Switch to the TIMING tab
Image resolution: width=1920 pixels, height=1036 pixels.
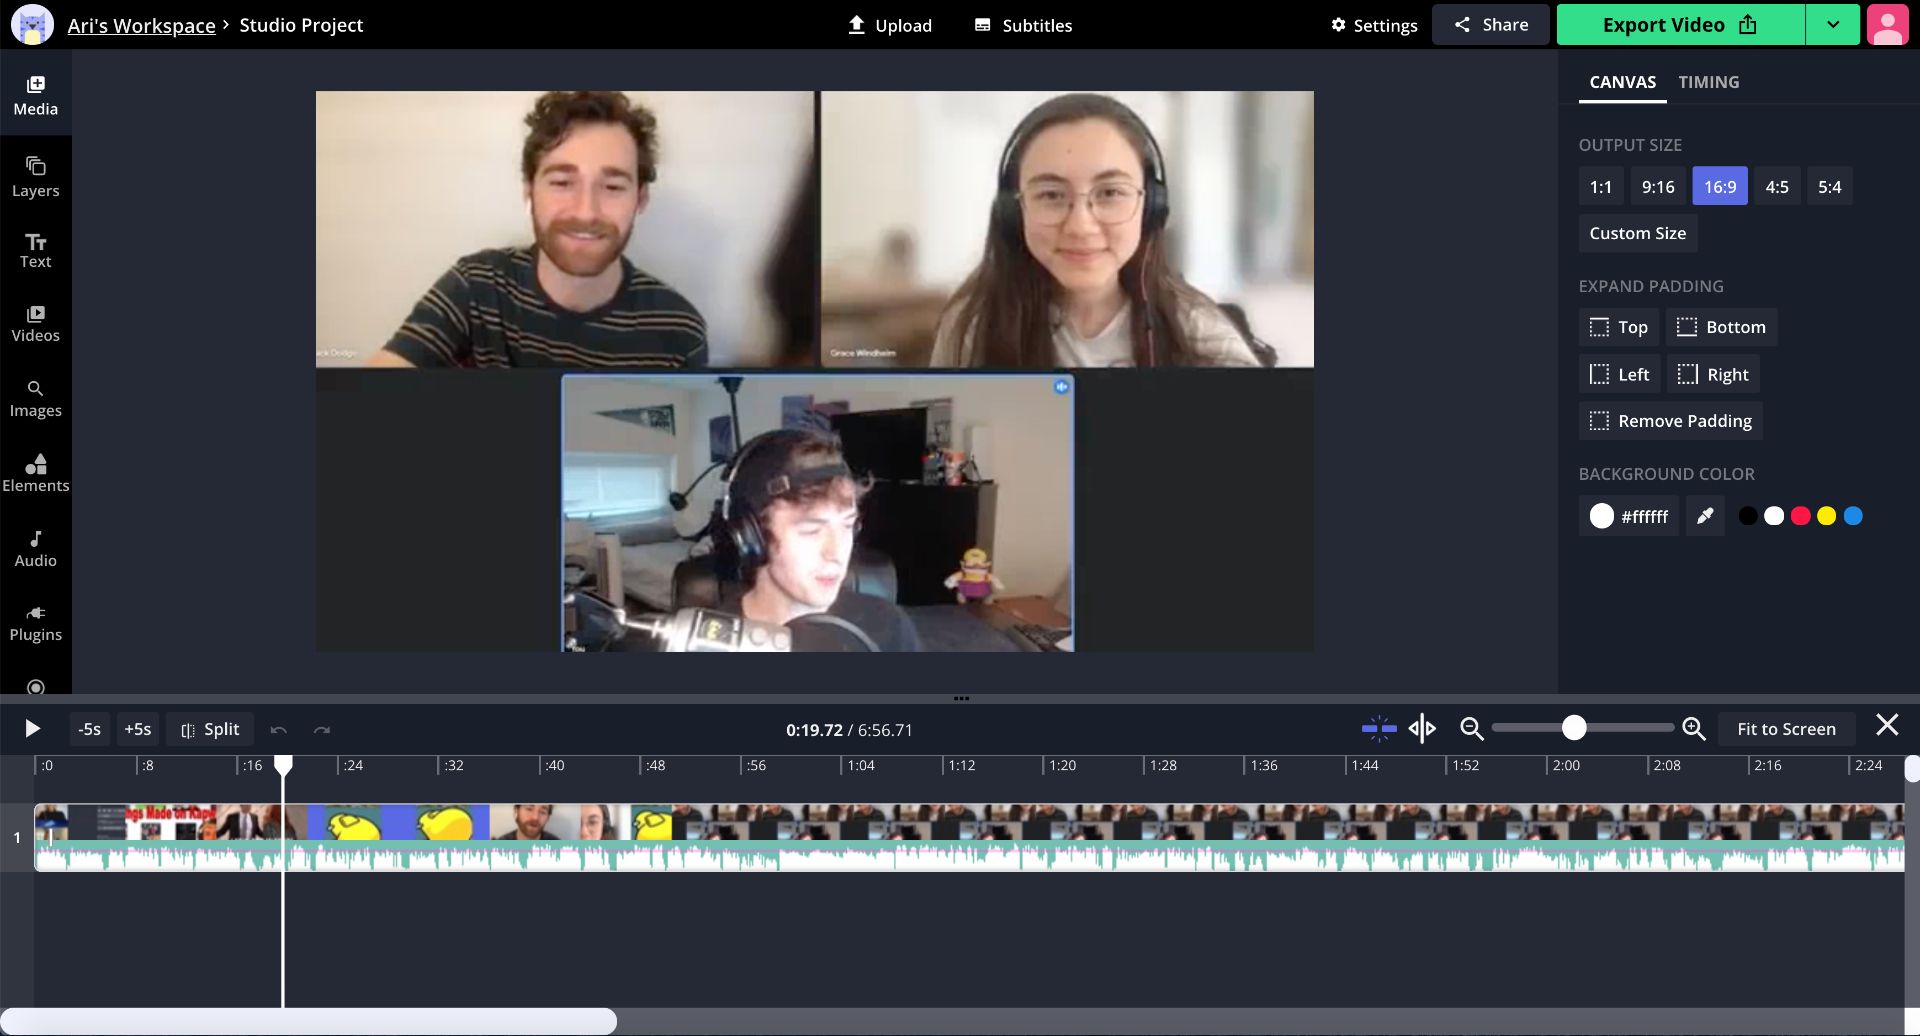1708,82
